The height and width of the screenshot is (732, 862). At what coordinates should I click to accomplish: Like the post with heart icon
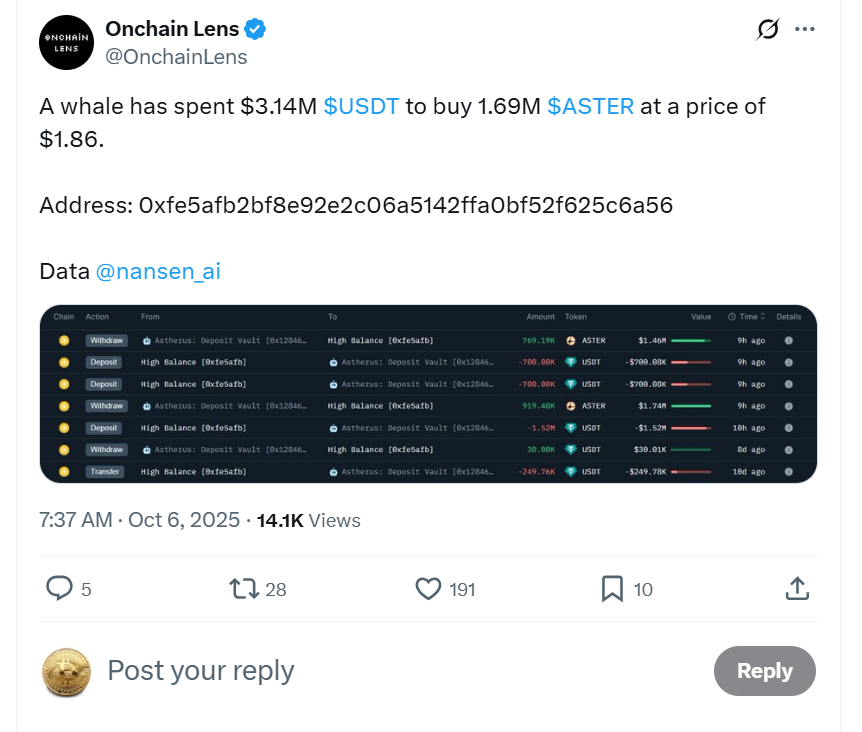pos(428,588)
